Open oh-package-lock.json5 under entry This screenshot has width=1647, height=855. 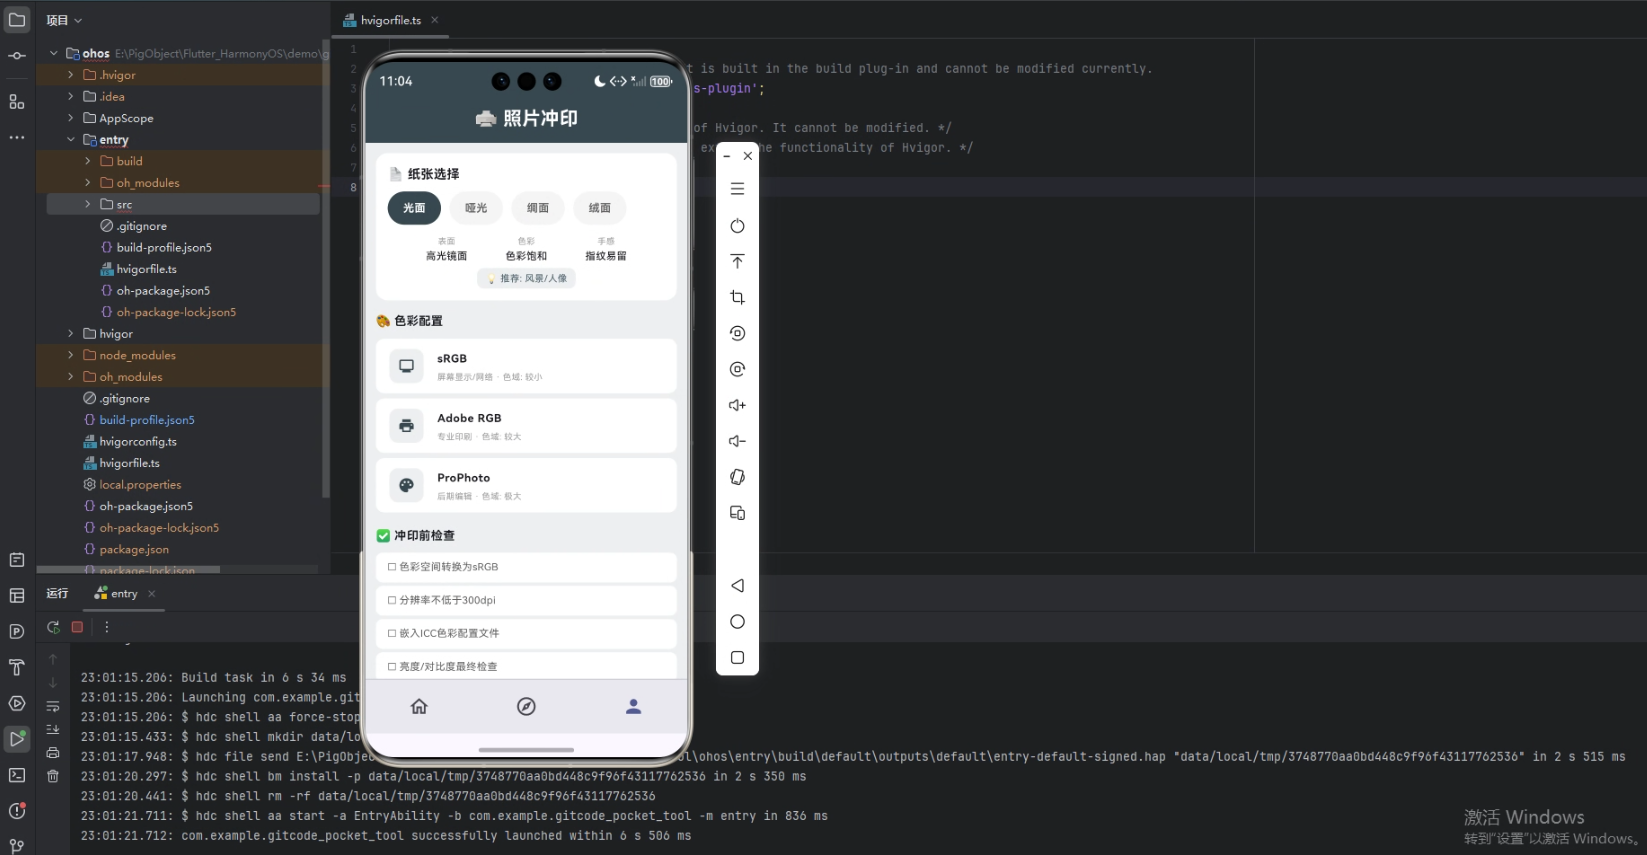tap(176, 312)
